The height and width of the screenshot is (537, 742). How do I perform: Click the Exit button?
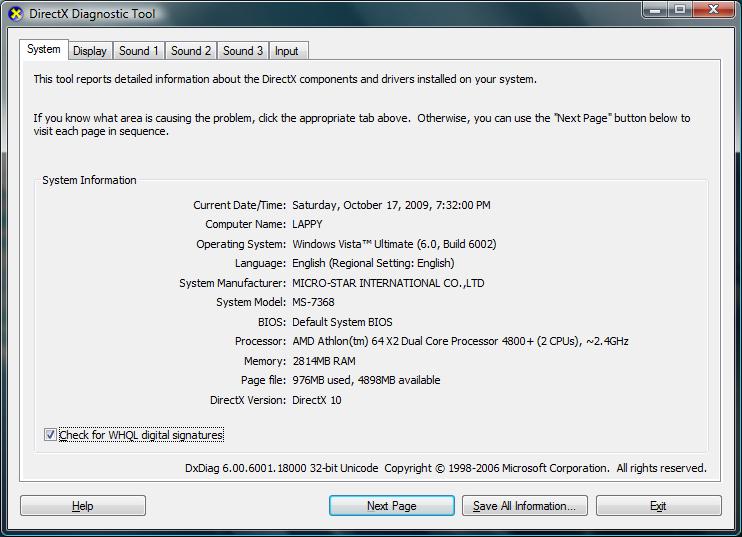(659, 506)
